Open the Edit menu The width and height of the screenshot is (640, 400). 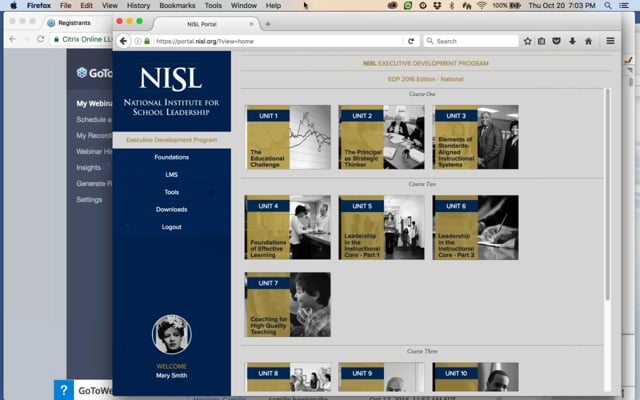pyautogui.click(x=86, y=5)
